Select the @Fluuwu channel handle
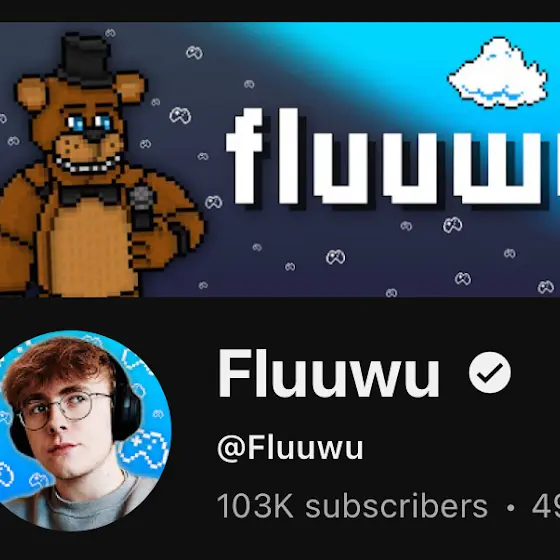The width and height of the screenshot is (560, 560). pos(290,448)
